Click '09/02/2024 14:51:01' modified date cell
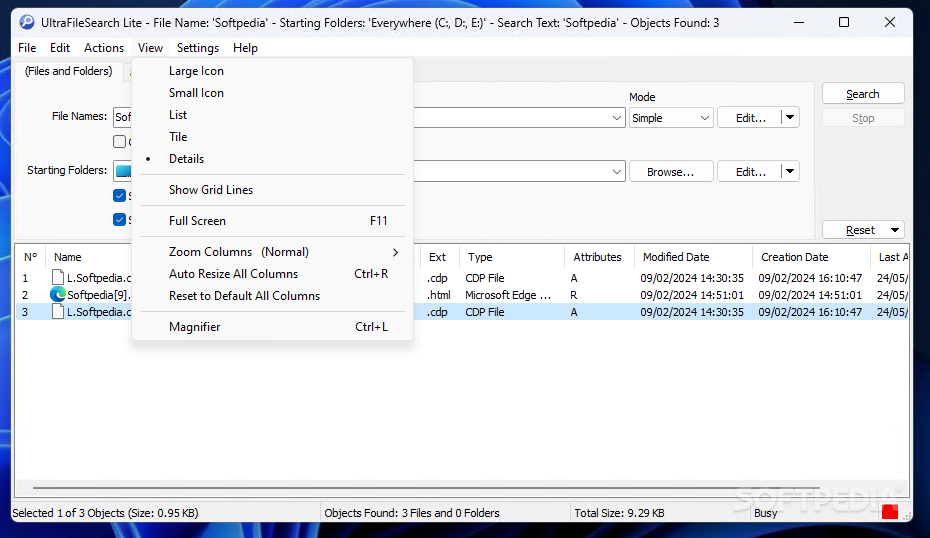Image resolution: width=930 pixels, height=538 pixels. [692, 295]
